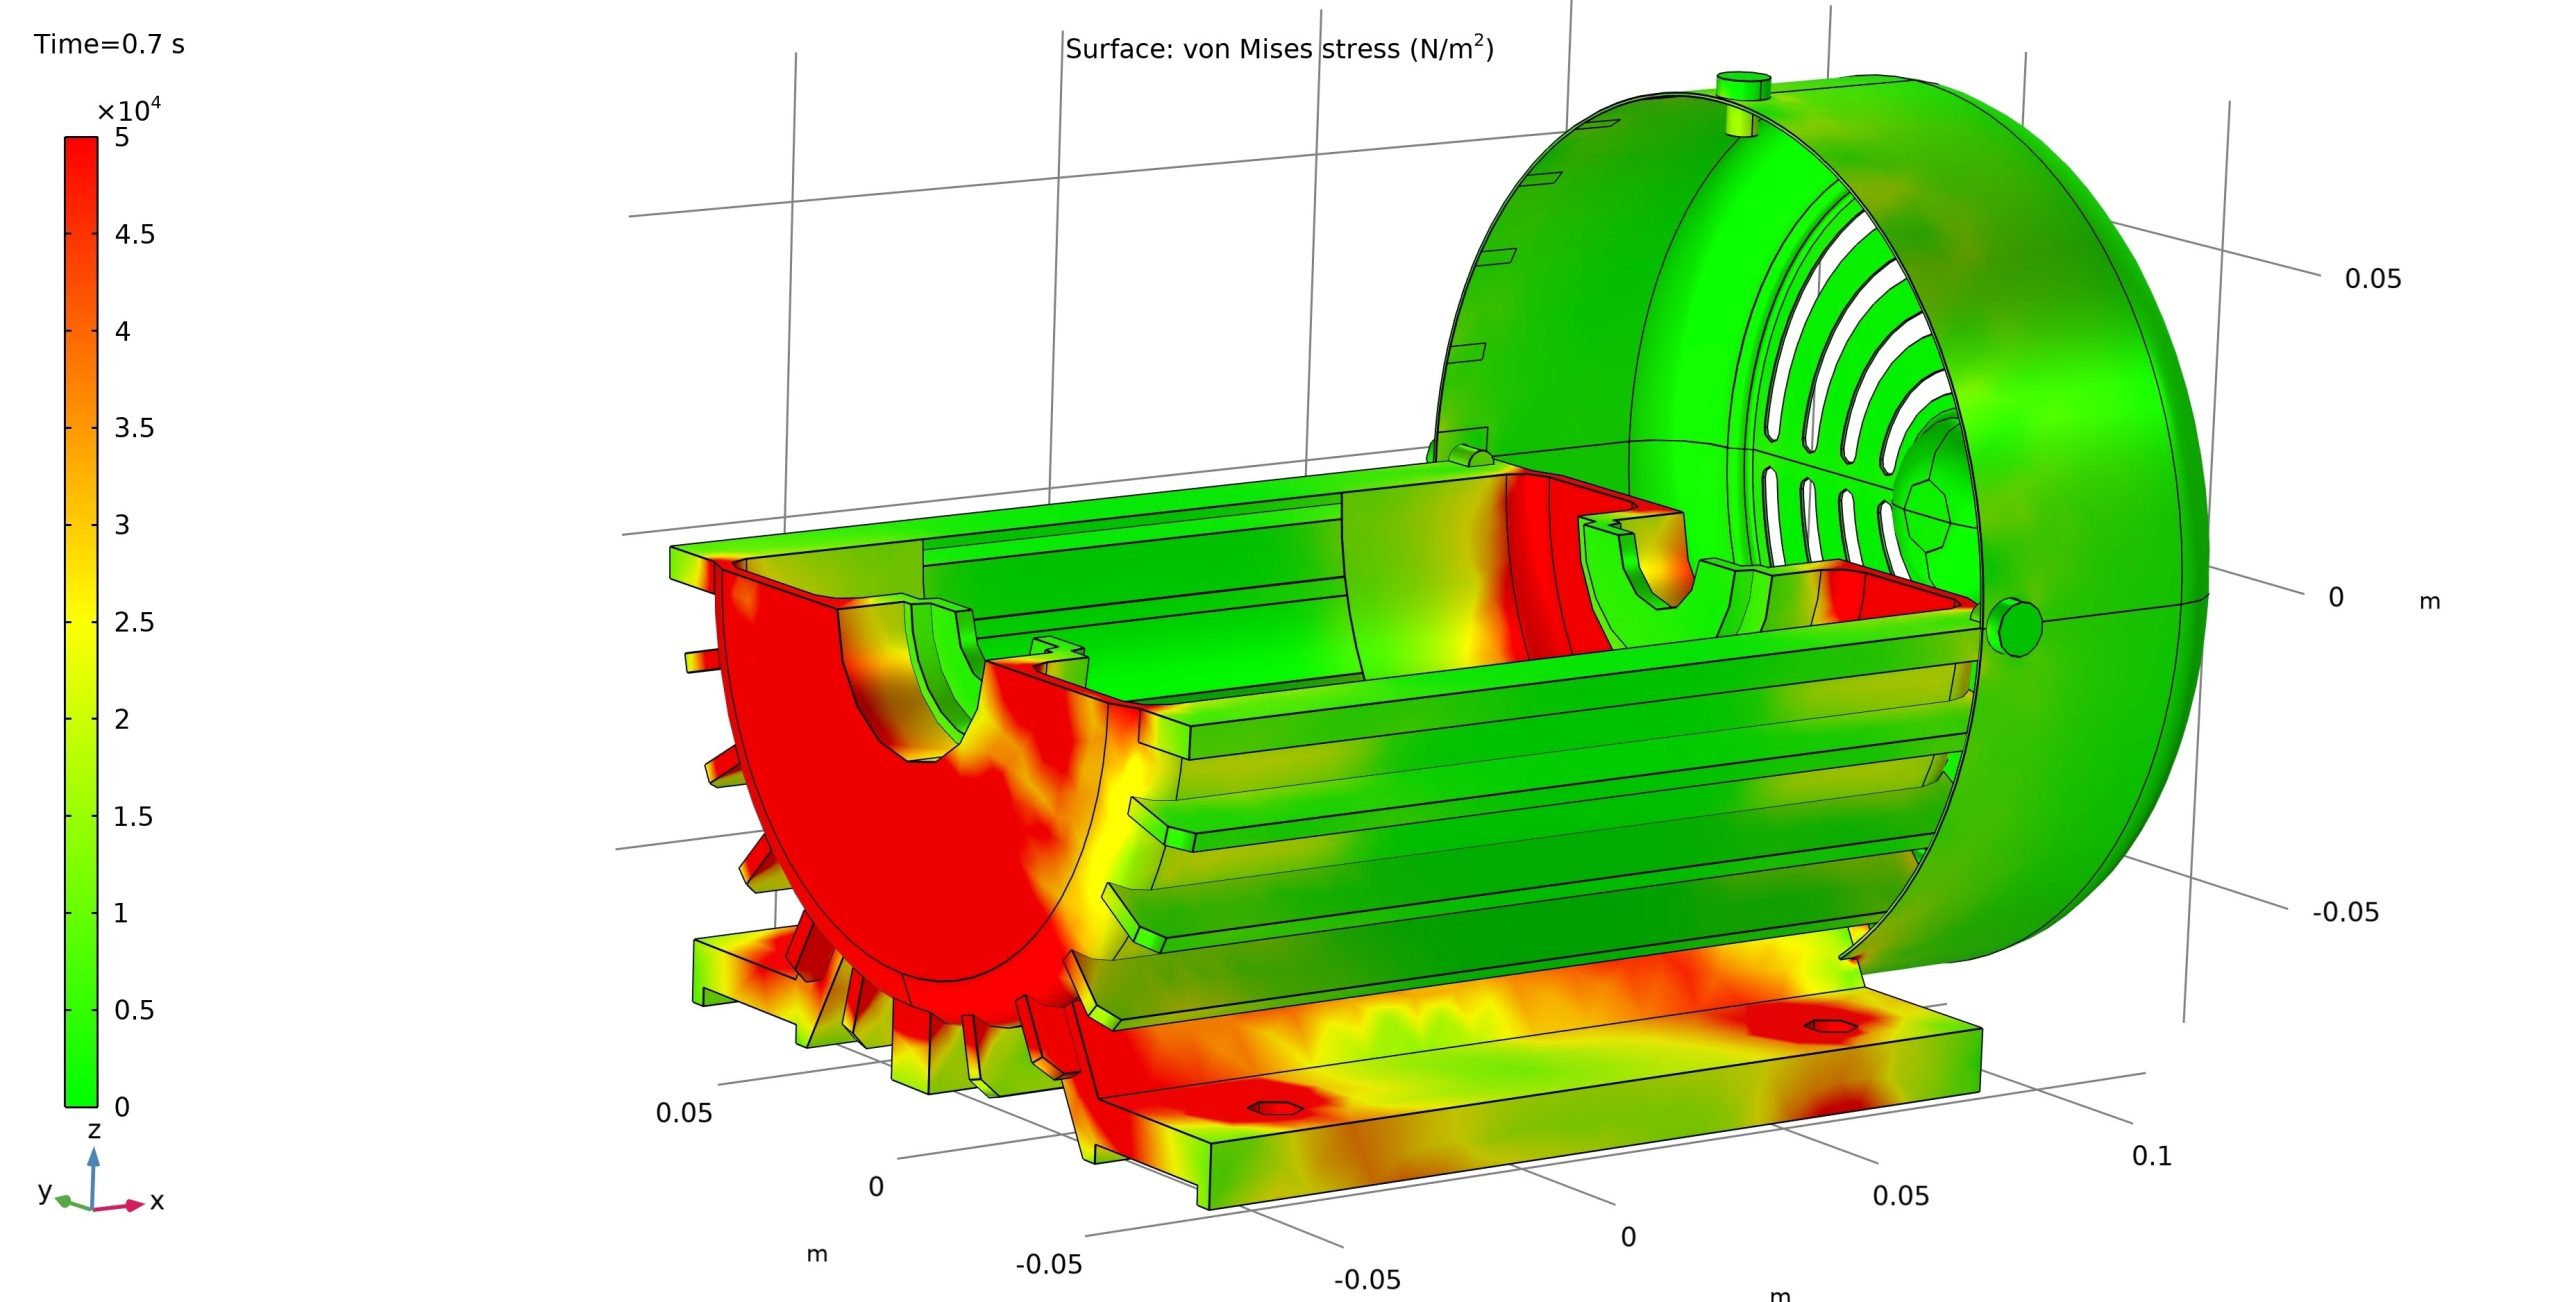
Task: Click the 2.5 tick on the color legend
Action: coord(134,623)
